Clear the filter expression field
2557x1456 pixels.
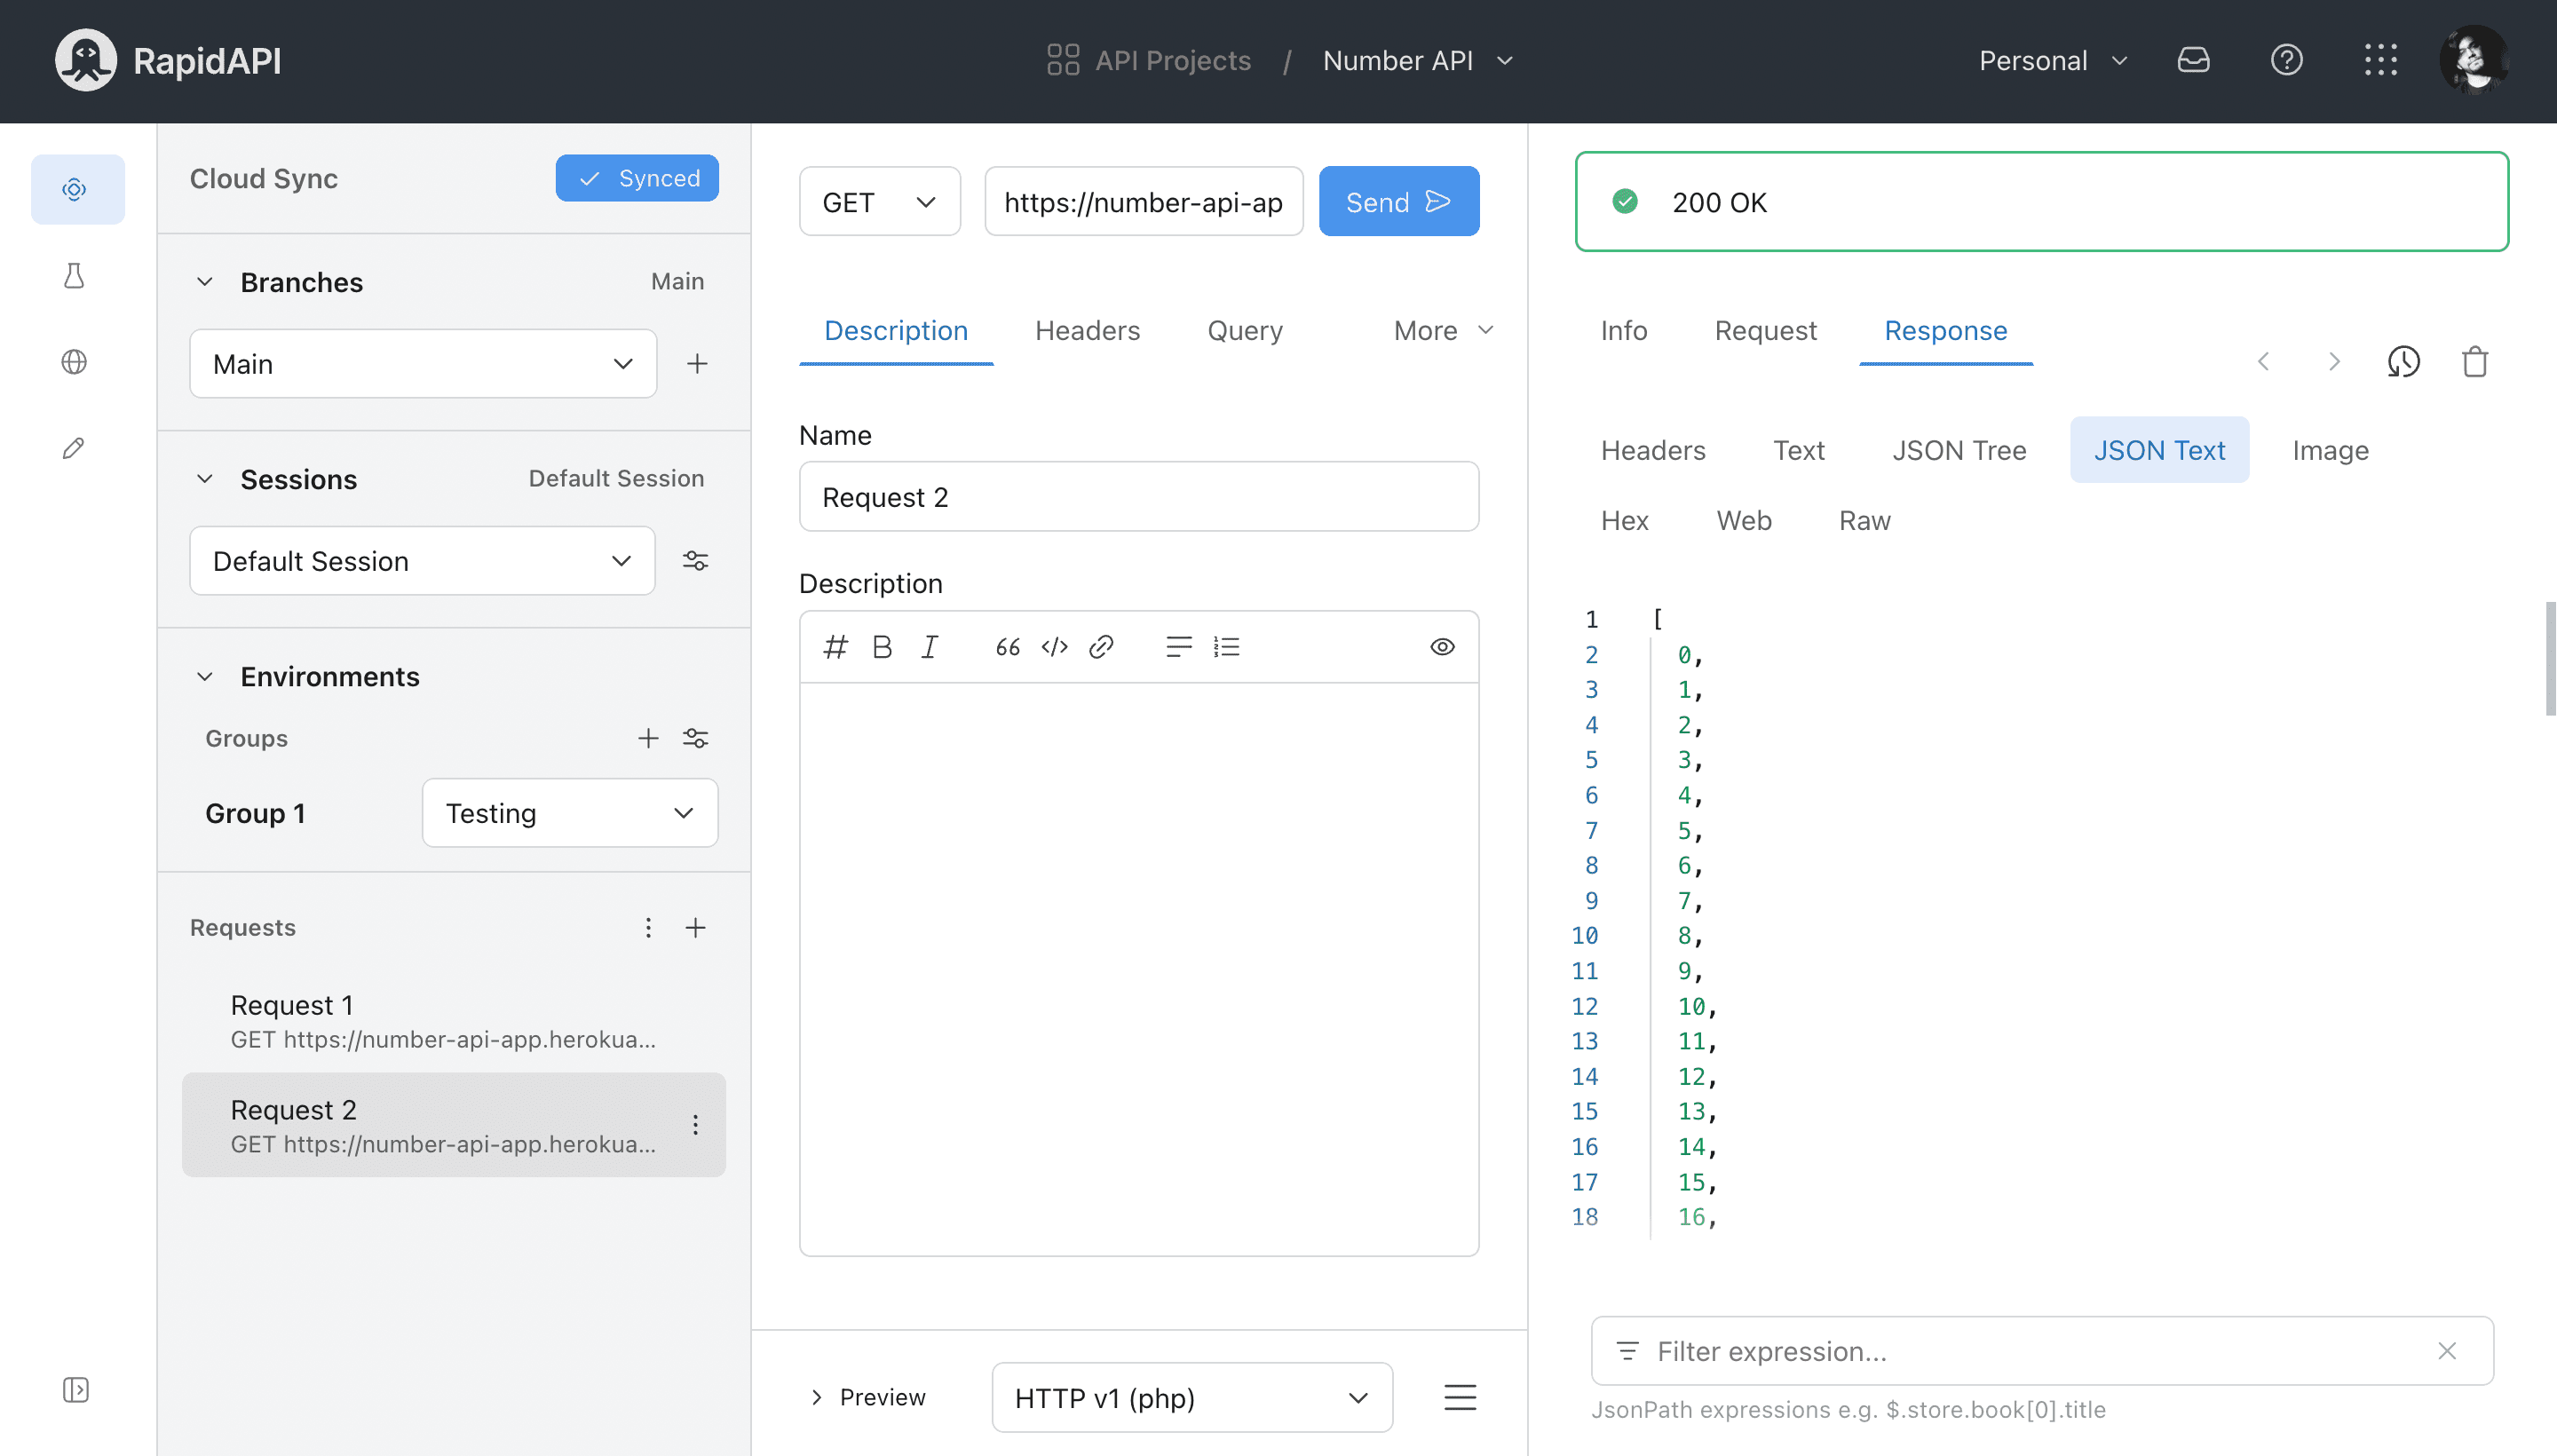click(x=2447, y=1352)
